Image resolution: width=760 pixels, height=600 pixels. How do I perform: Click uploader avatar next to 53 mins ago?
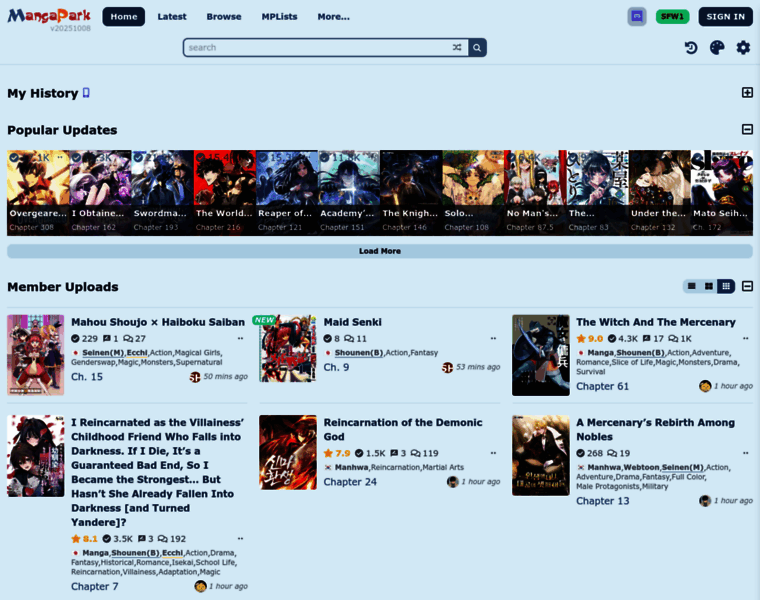click(x=447, y=367)
